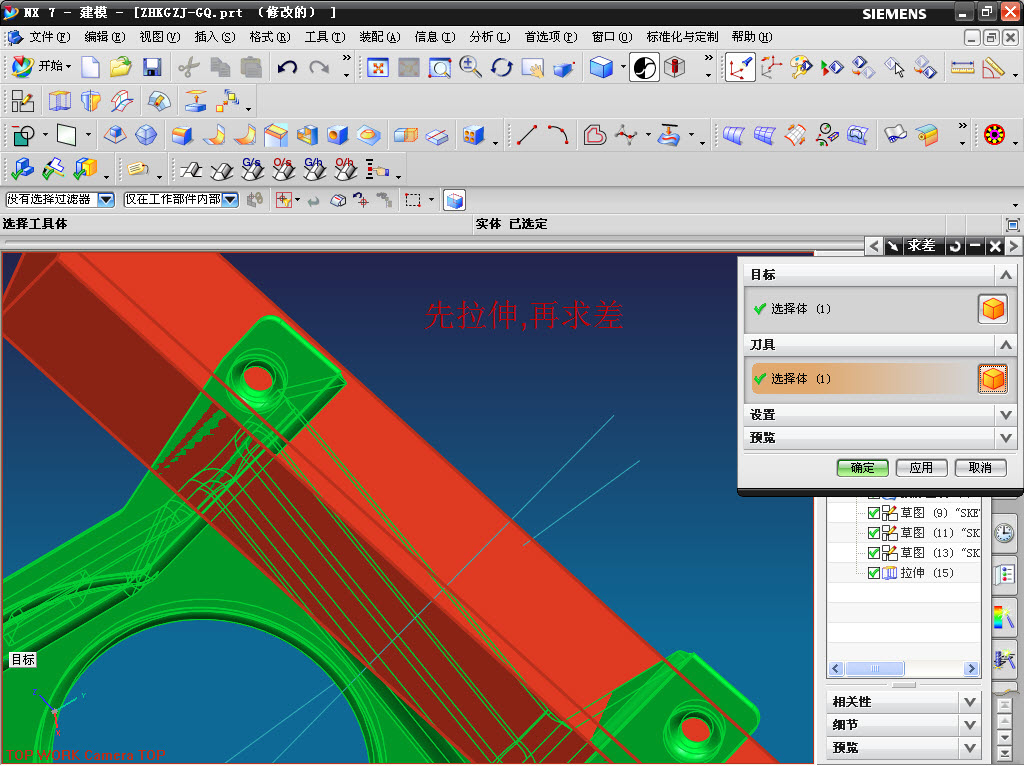
Task: Click the Block primitive icon
Action: 115,135
